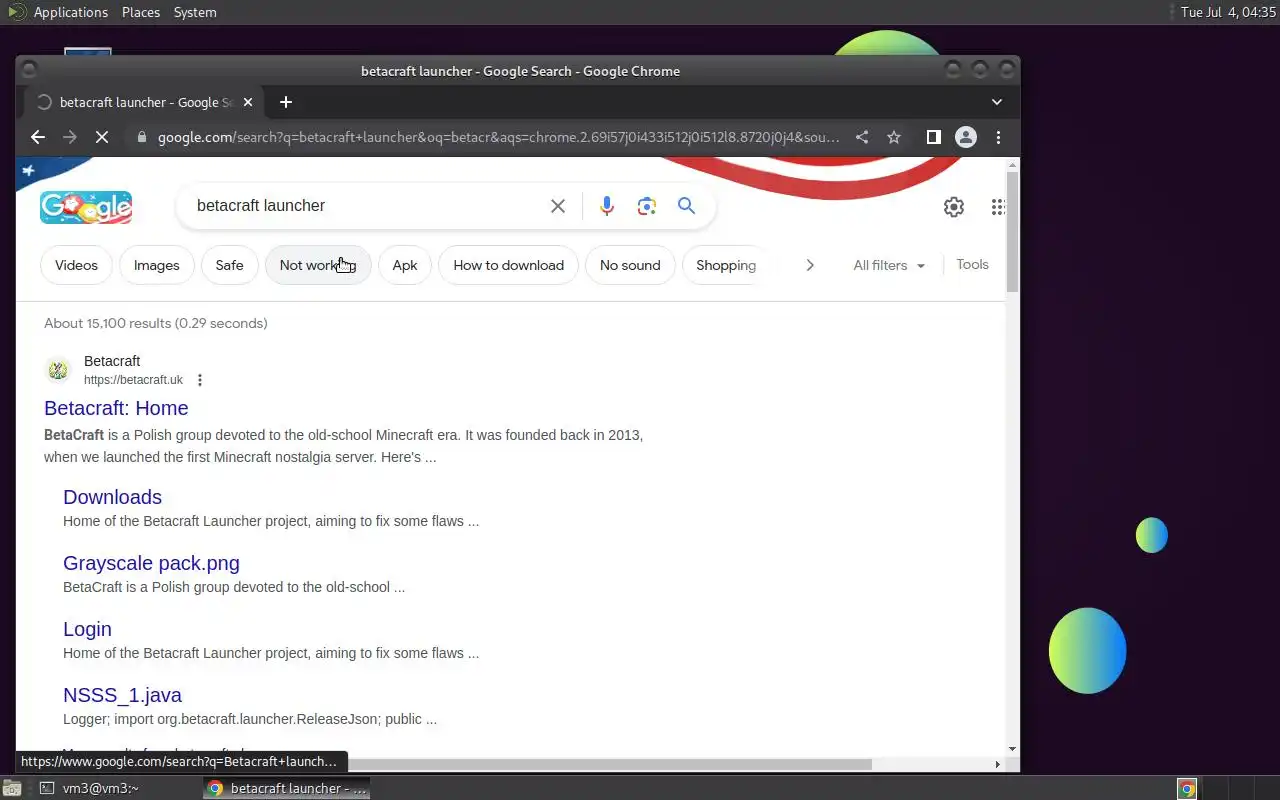The height and width of the screenshot is (800, 1280).
Task: Clear the search box text
Action: click(558, 206)
